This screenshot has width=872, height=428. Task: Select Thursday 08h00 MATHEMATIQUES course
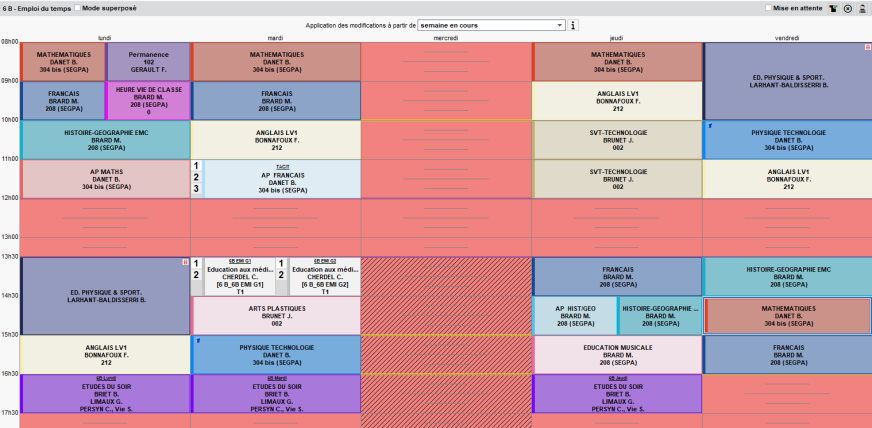(617, 62)
